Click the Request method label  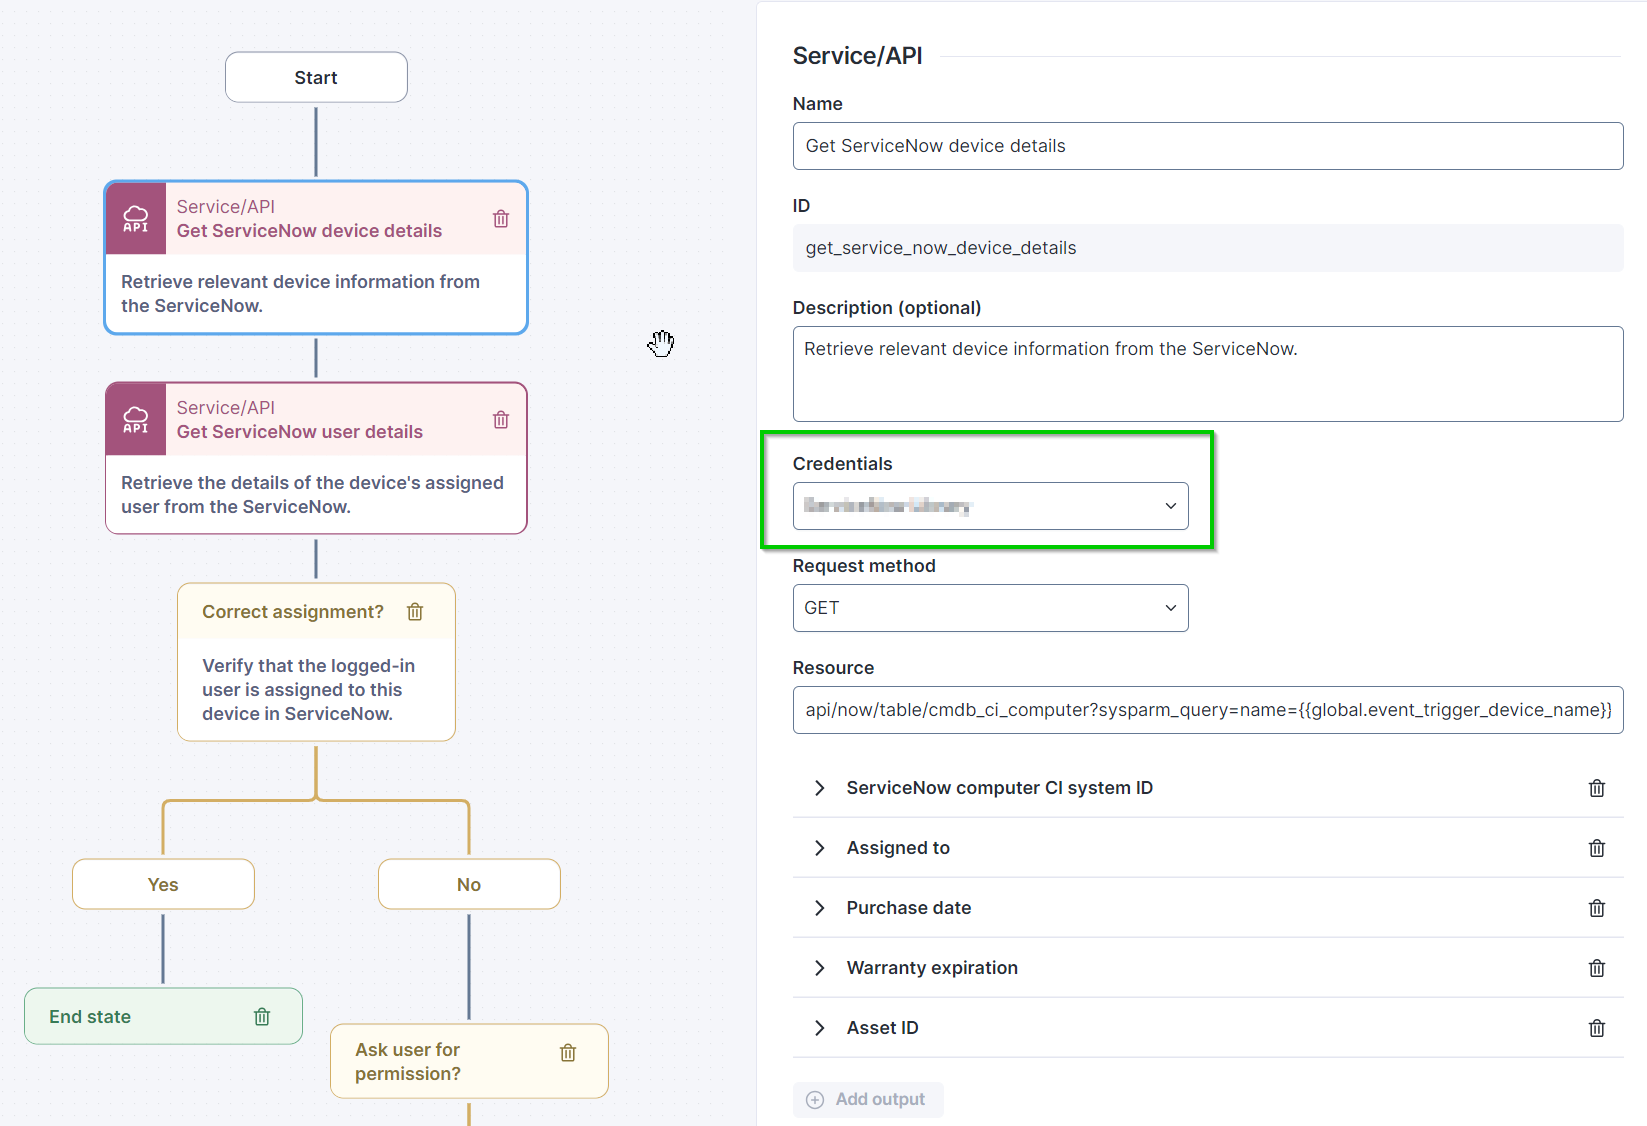[x=864, y=566]
